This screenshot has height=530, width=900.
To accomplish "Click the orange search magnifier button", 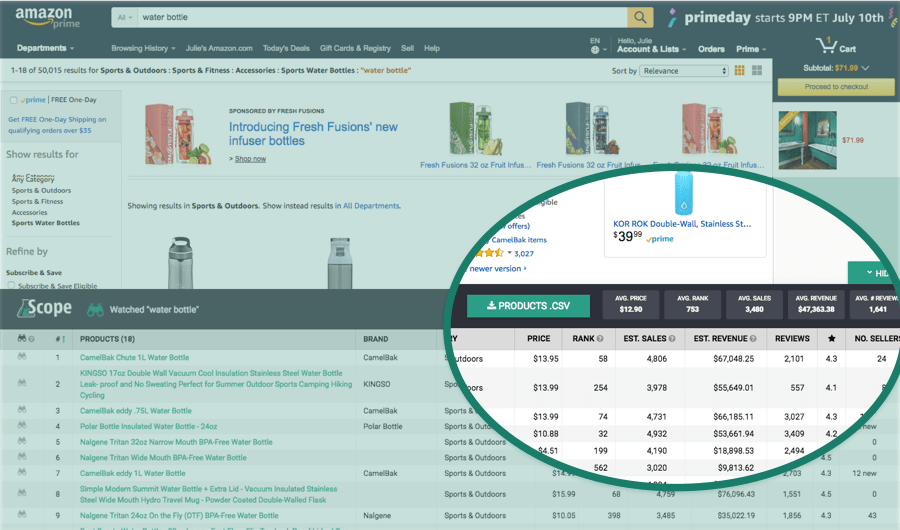I will [x=640, y=17].
